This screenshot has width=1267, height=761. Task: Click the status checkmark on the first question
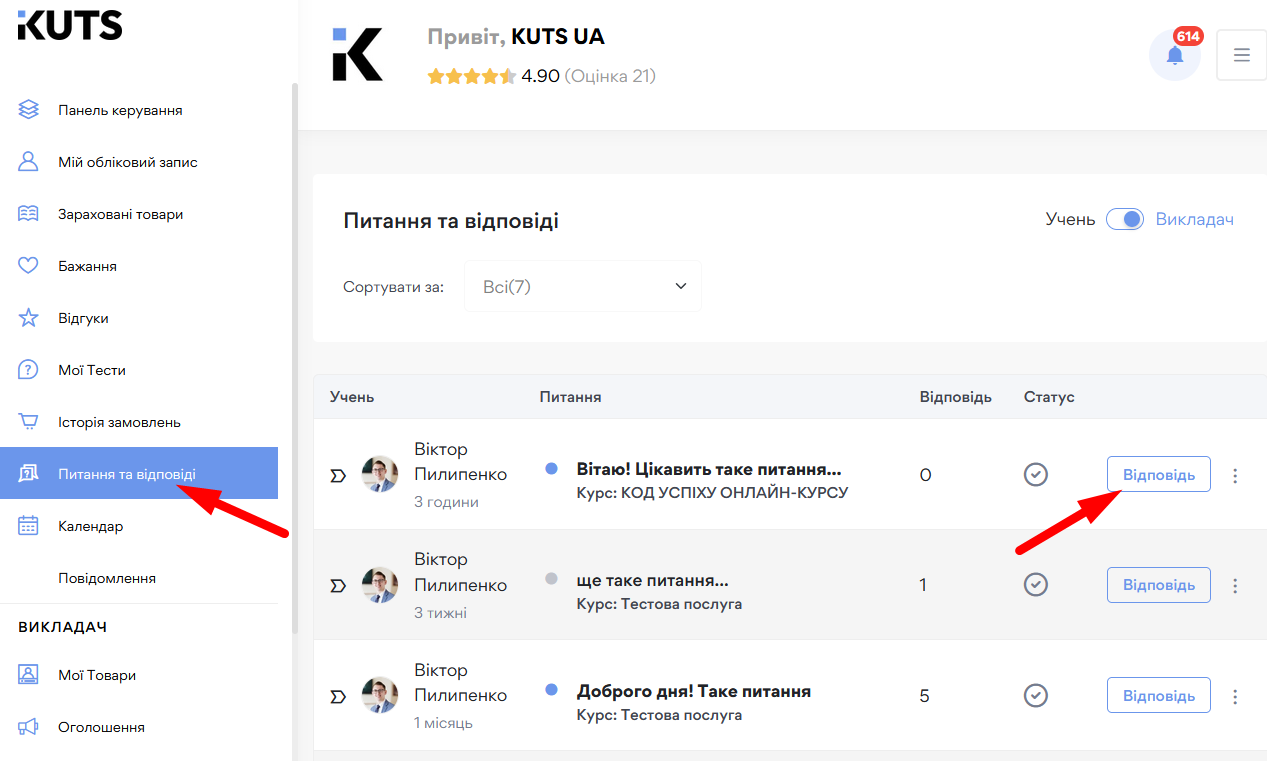(1035, 474)
